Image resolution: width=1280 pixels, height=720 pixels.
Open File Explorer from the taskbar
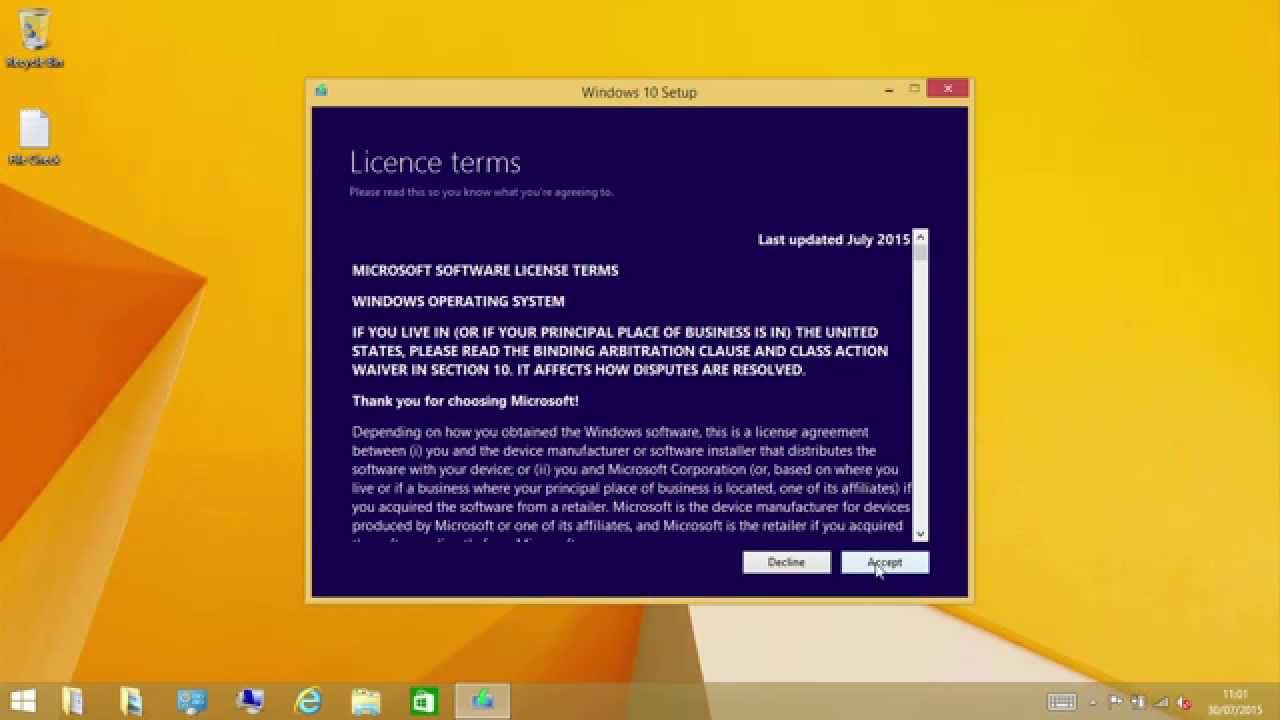(366, 701)
